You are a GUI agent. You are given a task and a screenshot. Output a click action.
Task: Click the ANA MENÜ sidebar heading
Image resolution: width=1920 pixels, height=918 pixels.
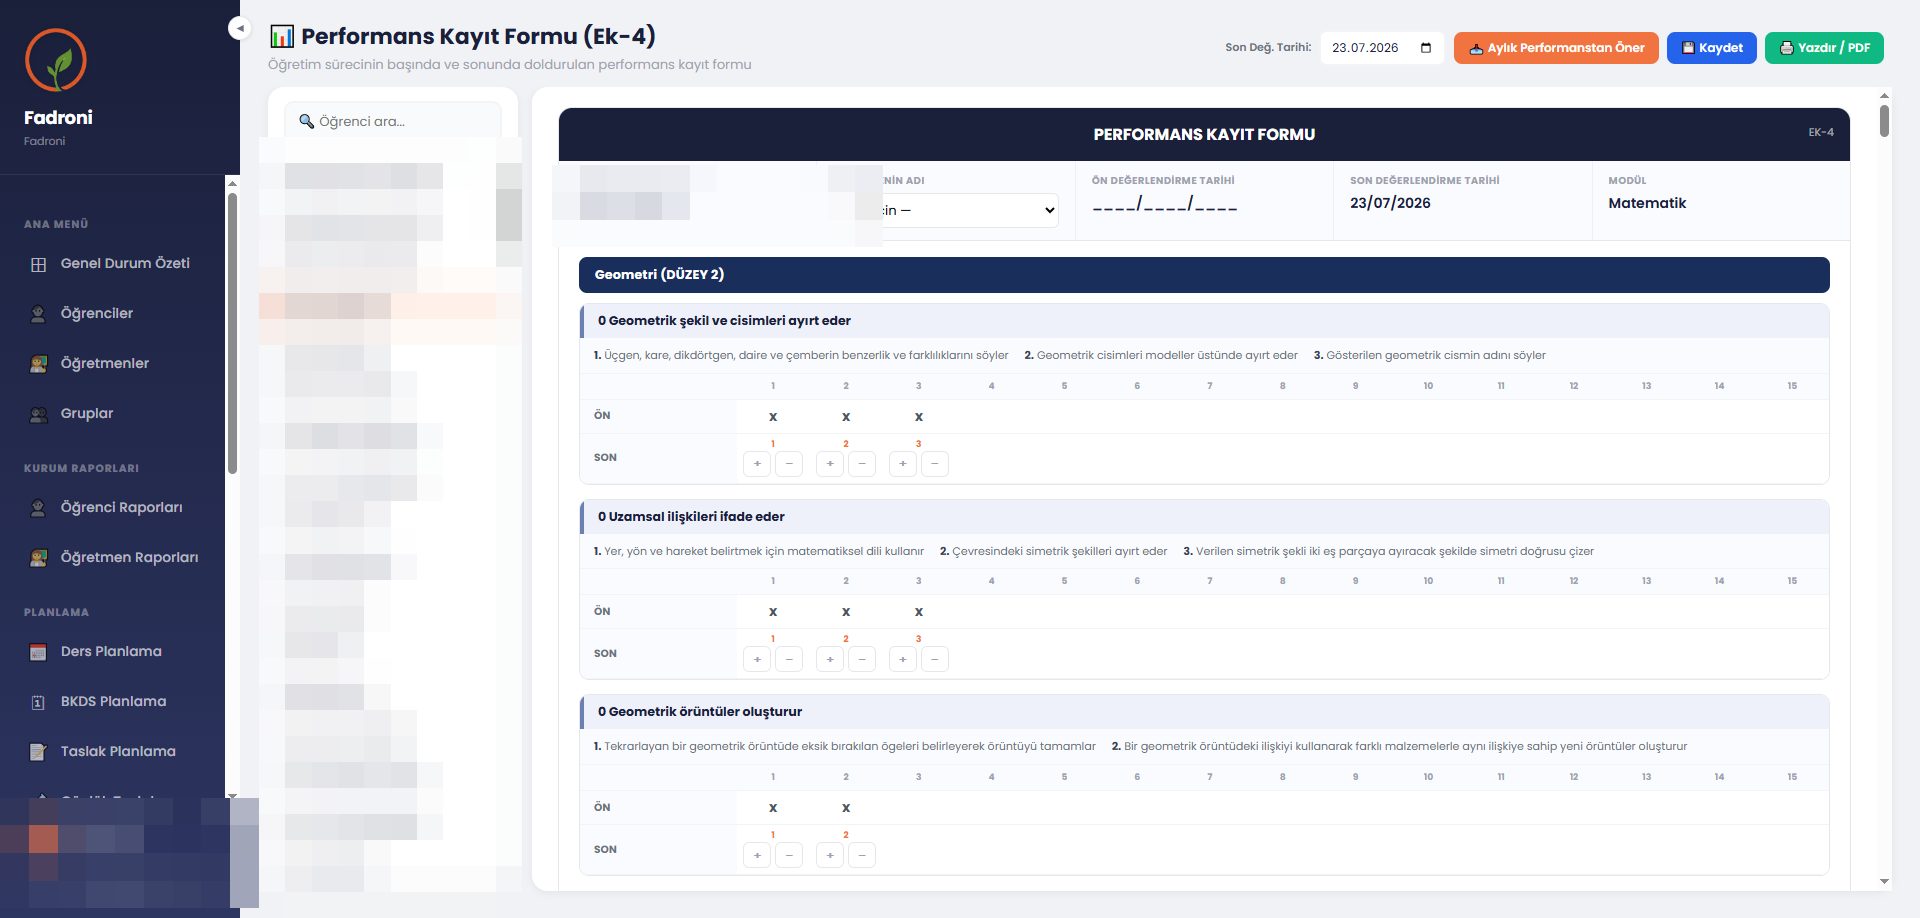coord(56,224)
